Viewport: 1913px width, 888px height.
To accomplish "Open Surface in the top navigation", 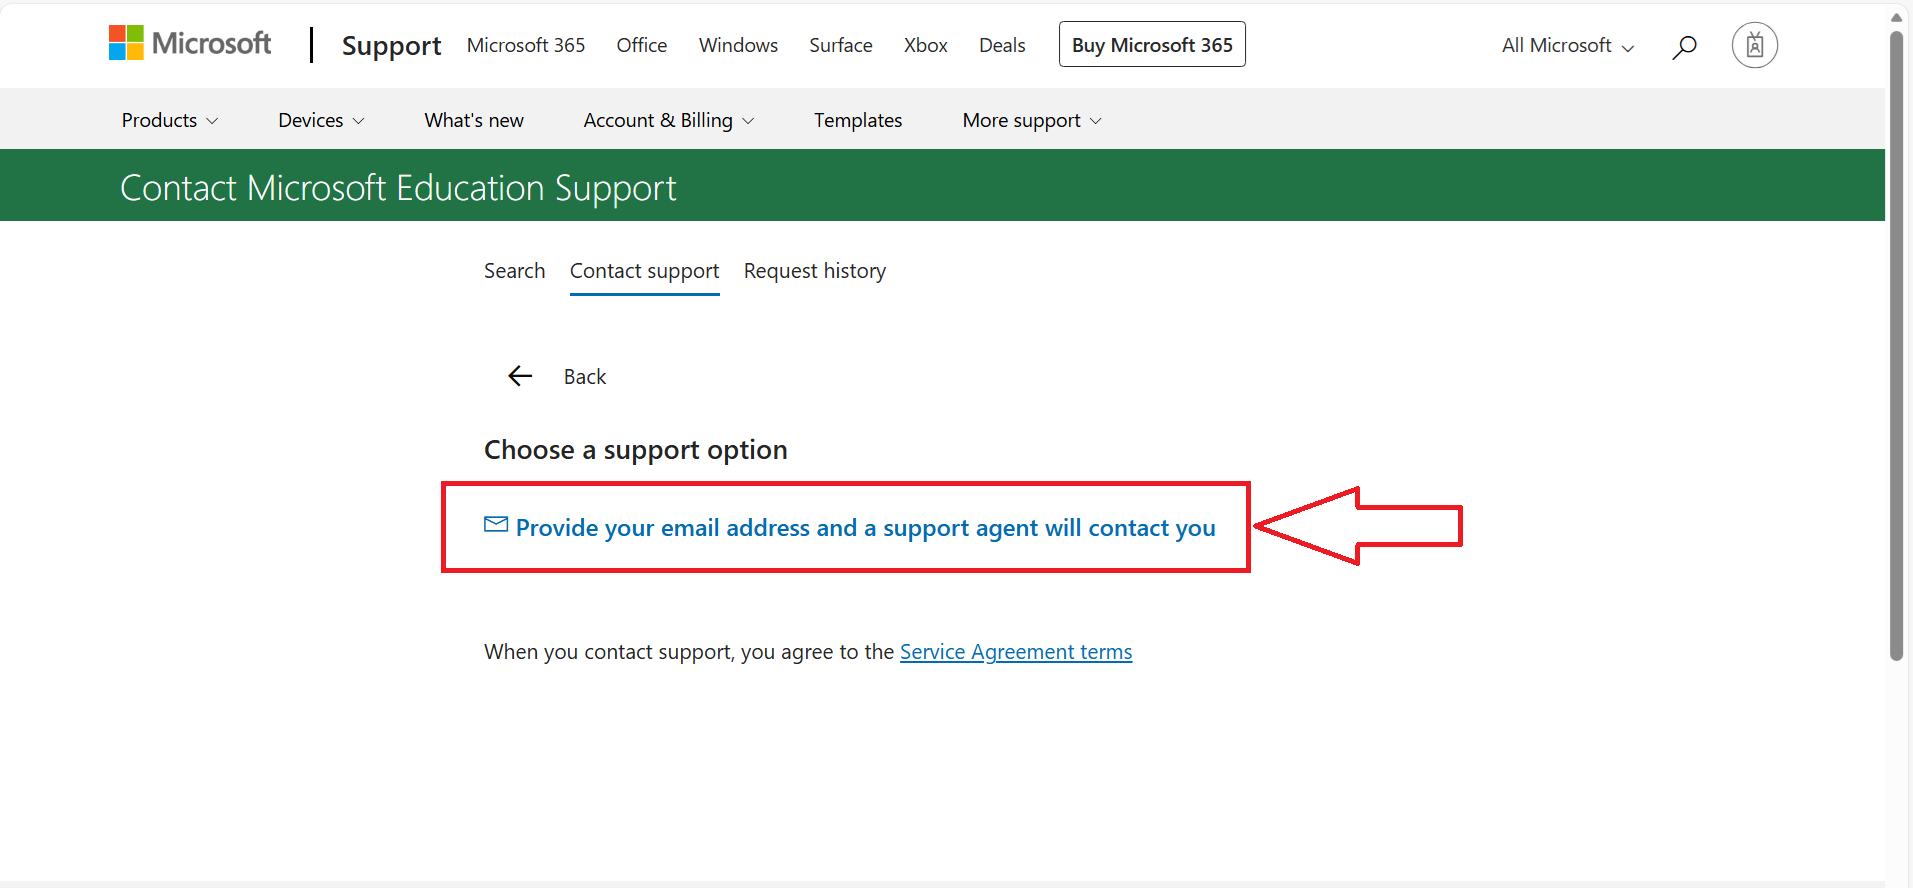I will pos(841,45).
